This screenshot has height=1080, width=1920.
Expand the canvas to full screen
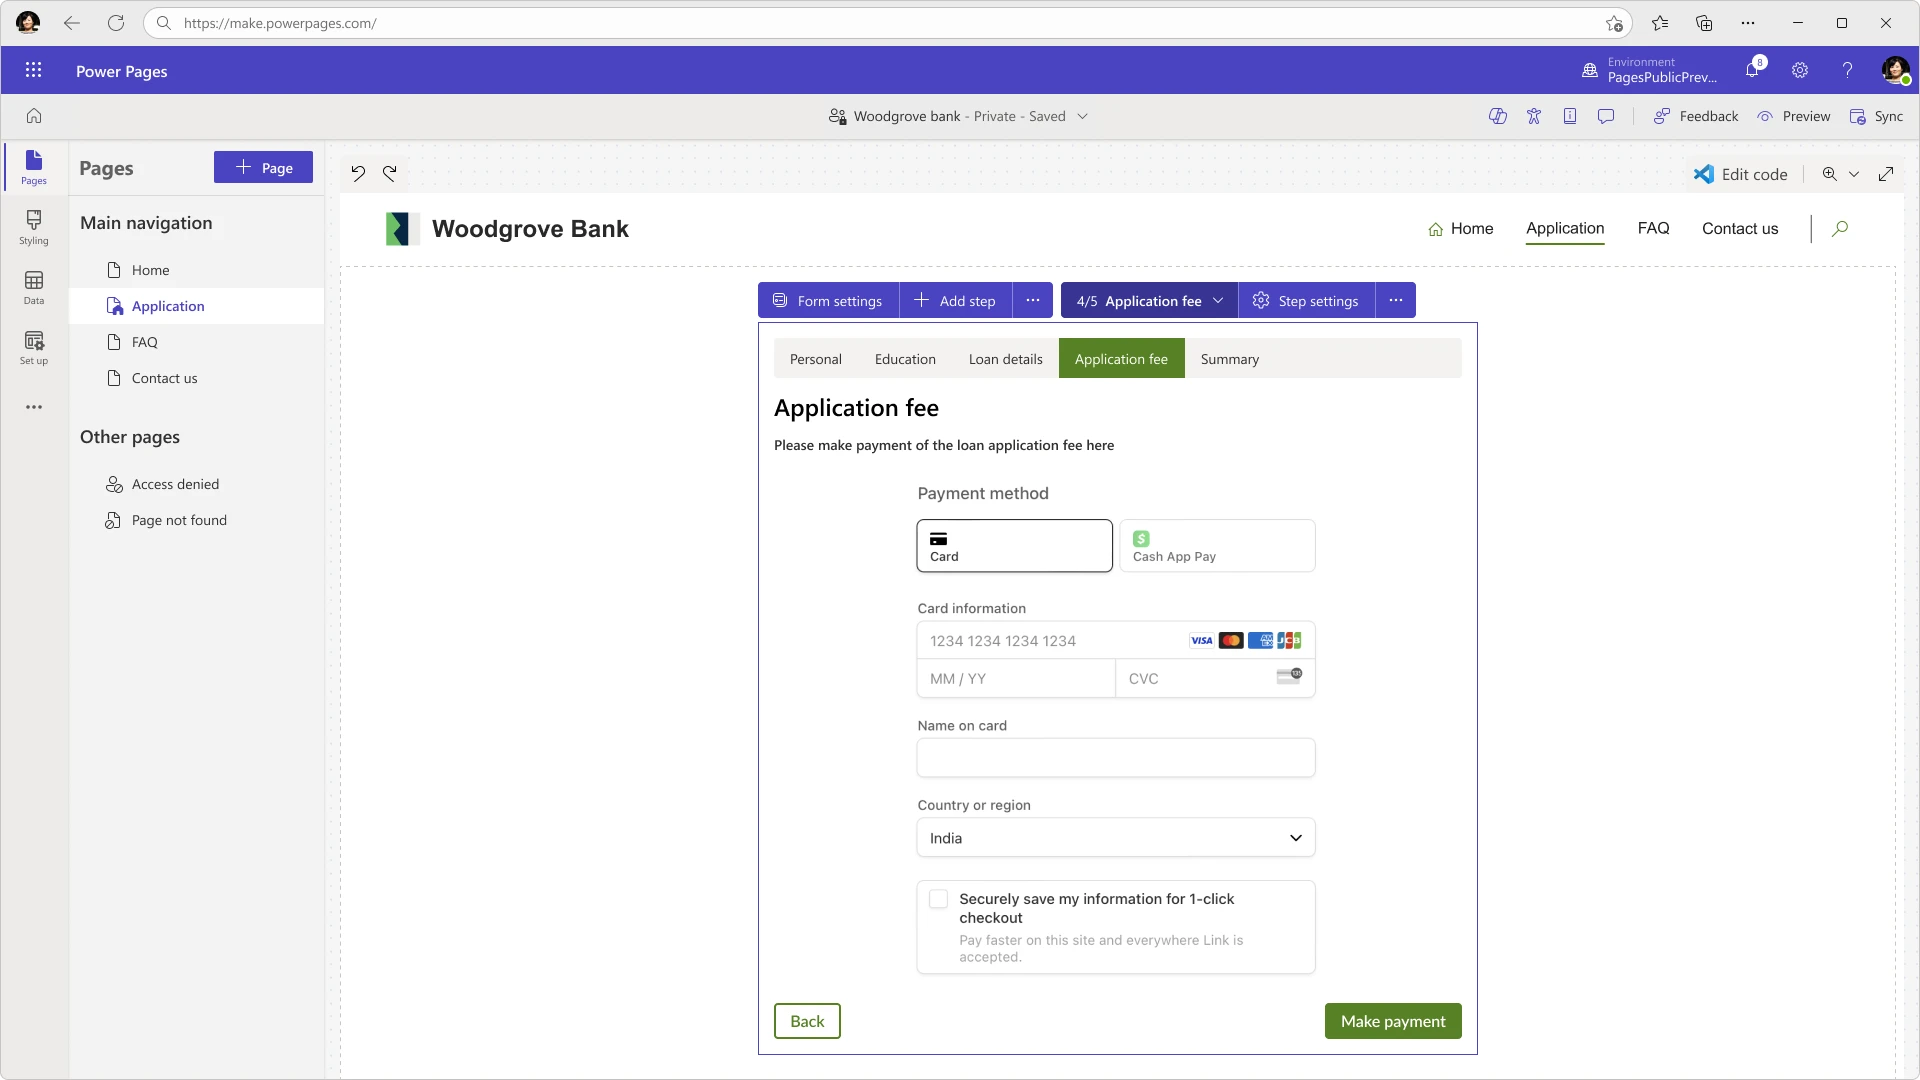pos(1888,173)
